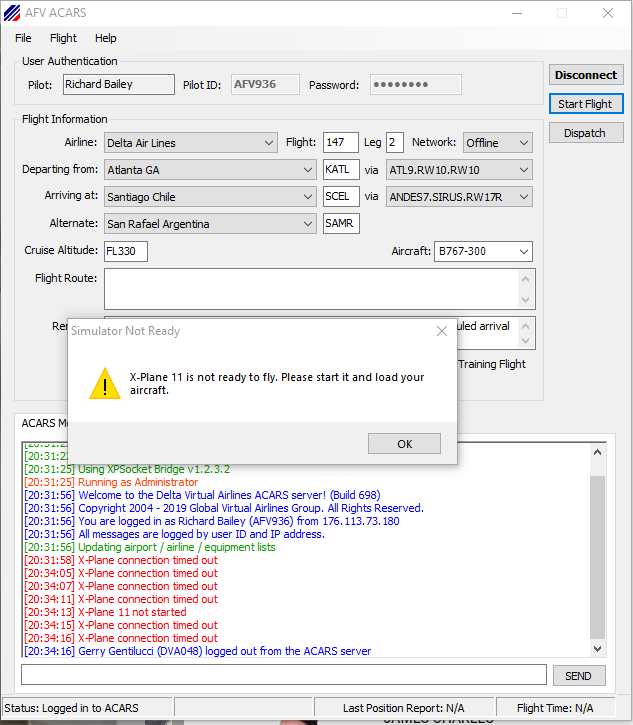Click the Remarks box scroll down arrow

pyautogui.click(x=525, y=341)
